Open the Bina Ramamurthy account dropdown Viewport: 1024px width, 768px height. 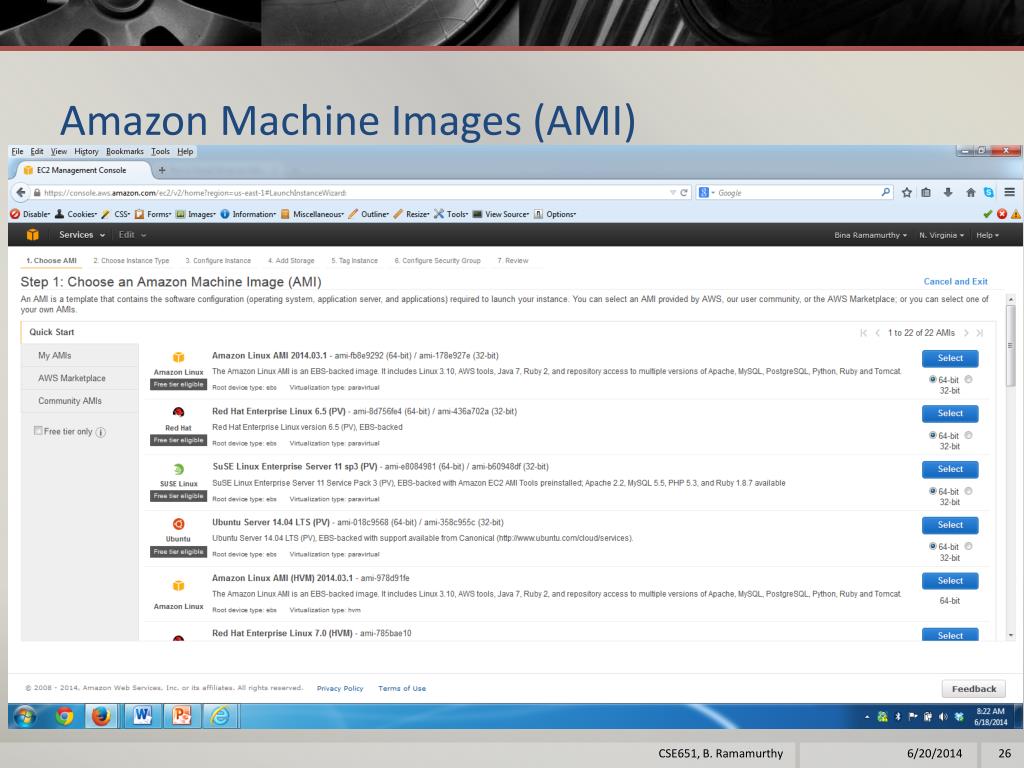pyautogui.click(x=870, y=235)
